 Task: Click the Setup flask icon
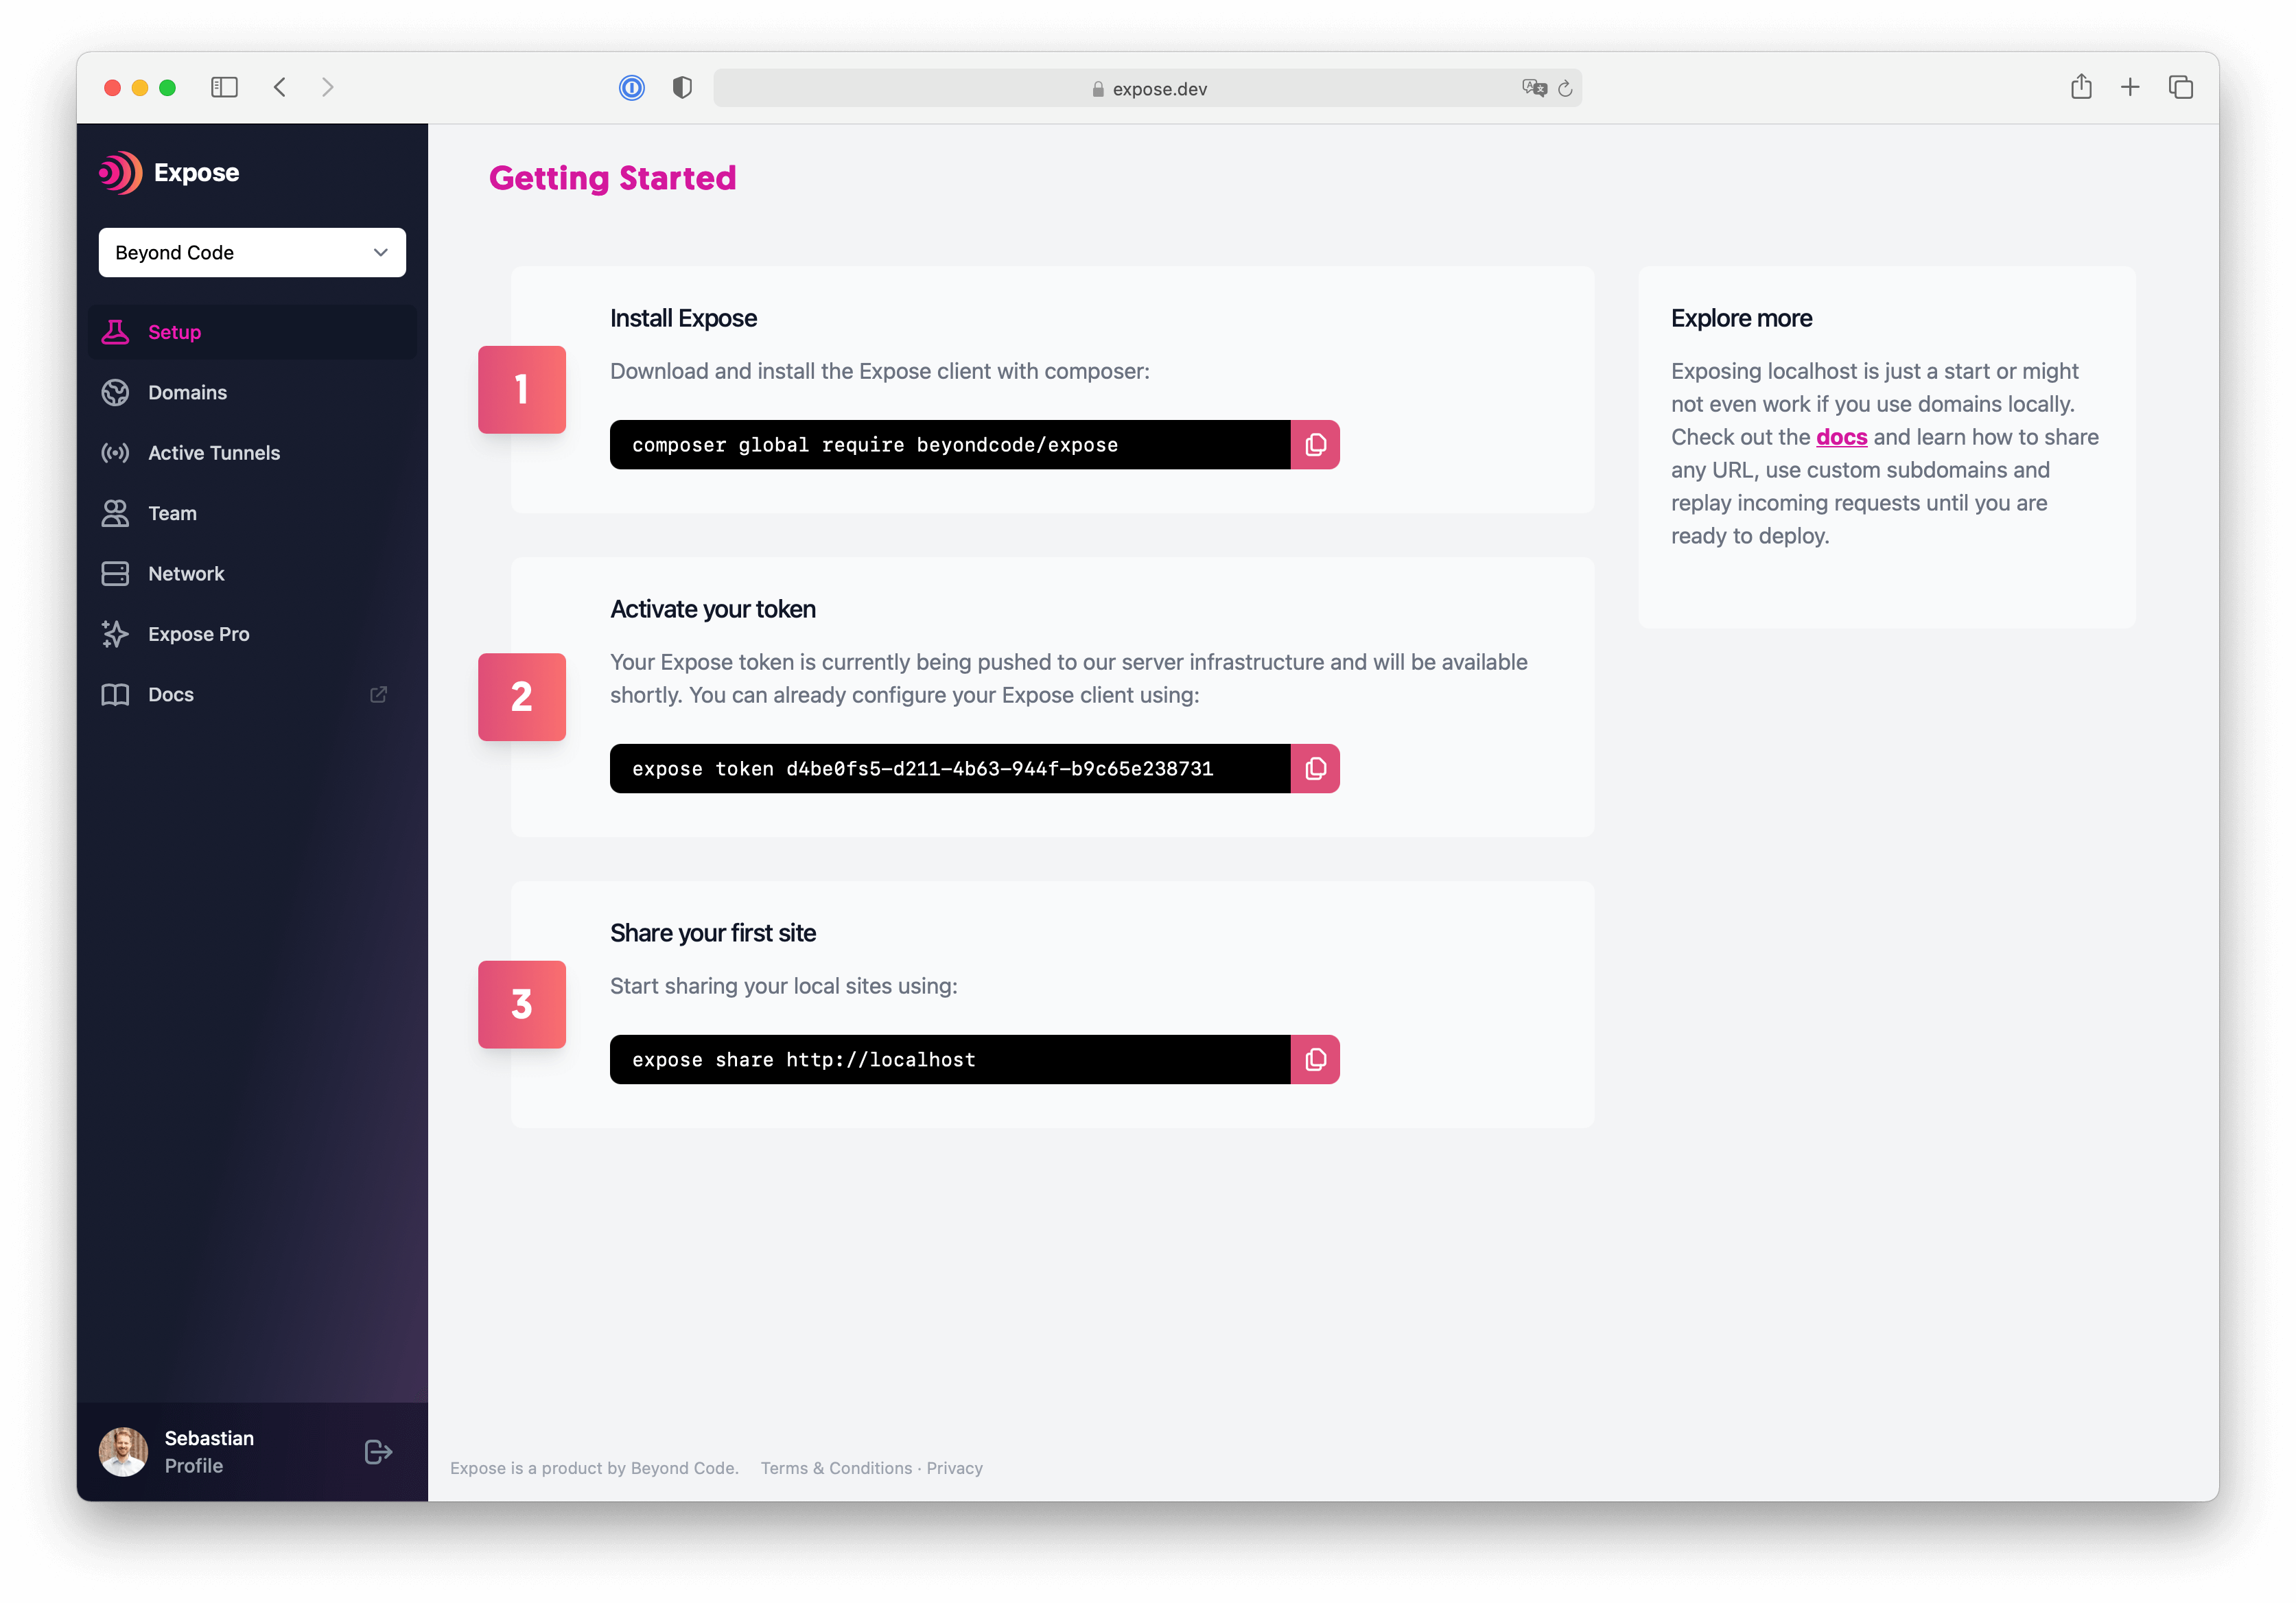point(115,332)
